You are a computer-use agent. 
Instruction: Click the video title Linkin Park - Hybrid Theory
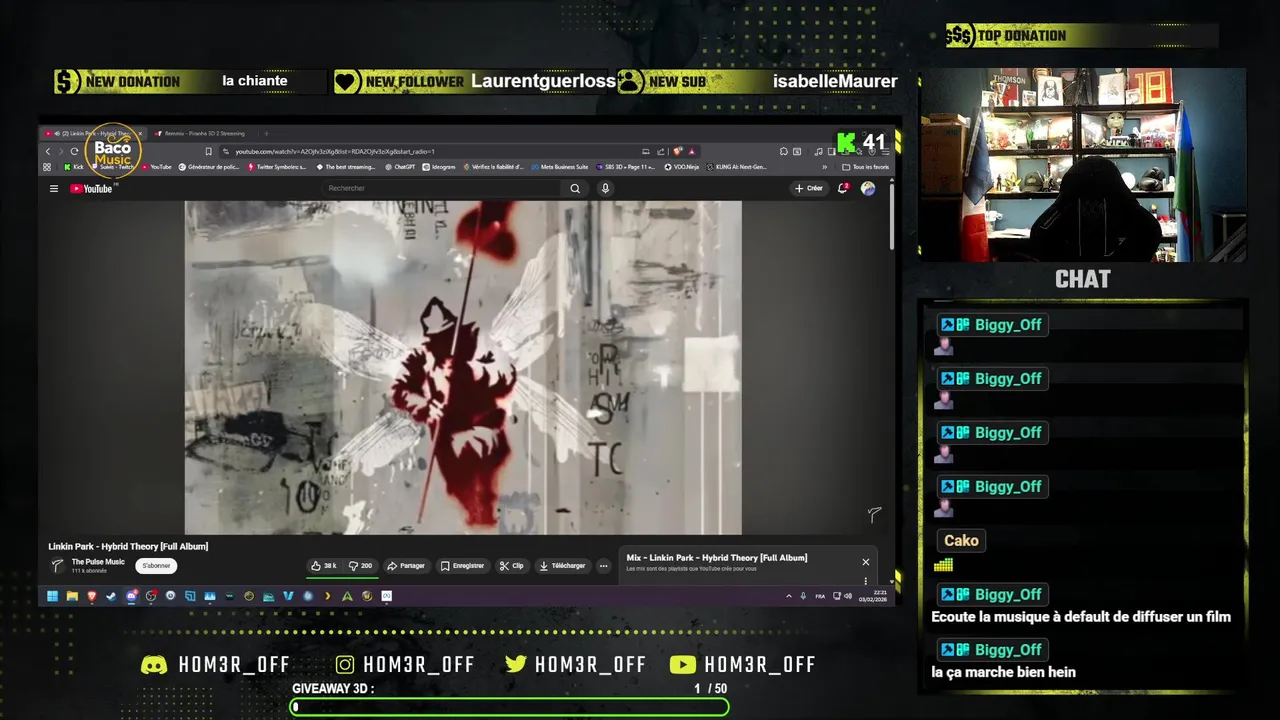point(128,546)
